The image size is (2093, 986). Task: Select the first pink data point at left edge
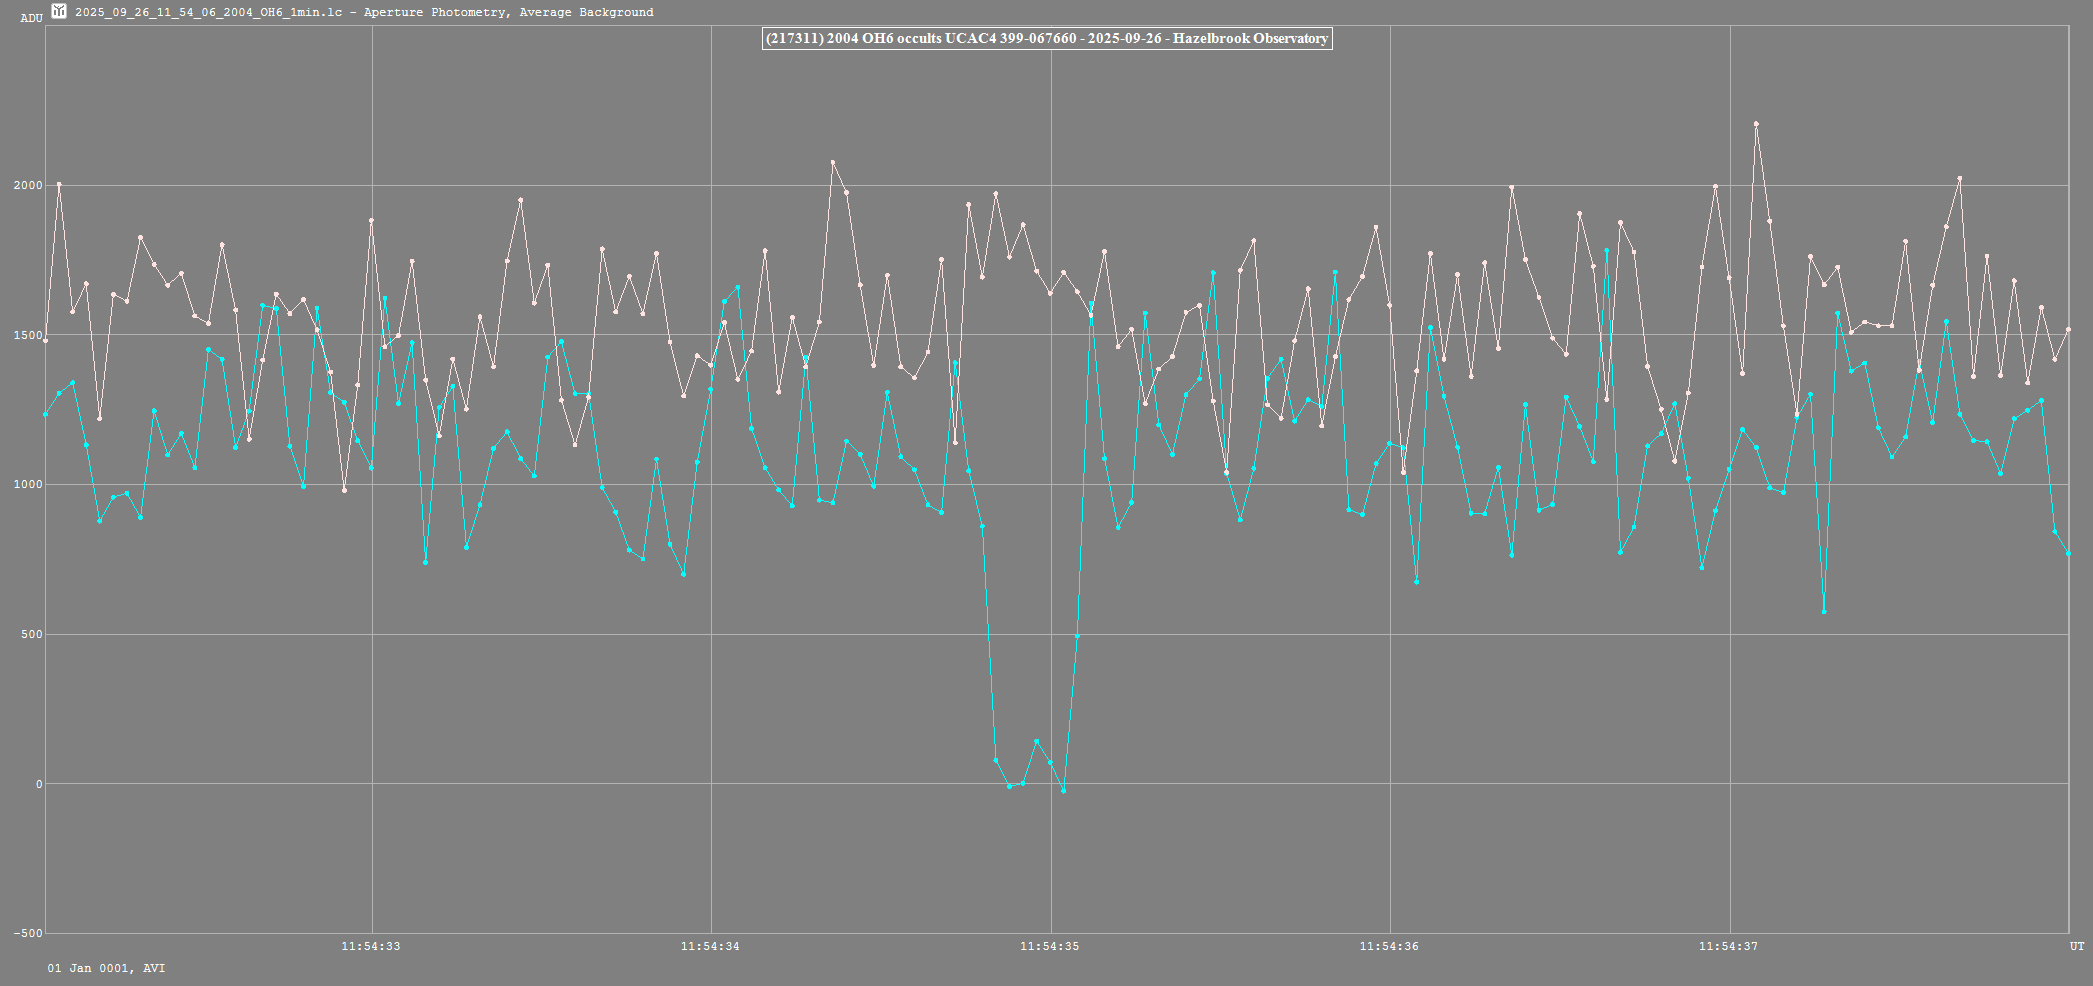tap(46, 341)
